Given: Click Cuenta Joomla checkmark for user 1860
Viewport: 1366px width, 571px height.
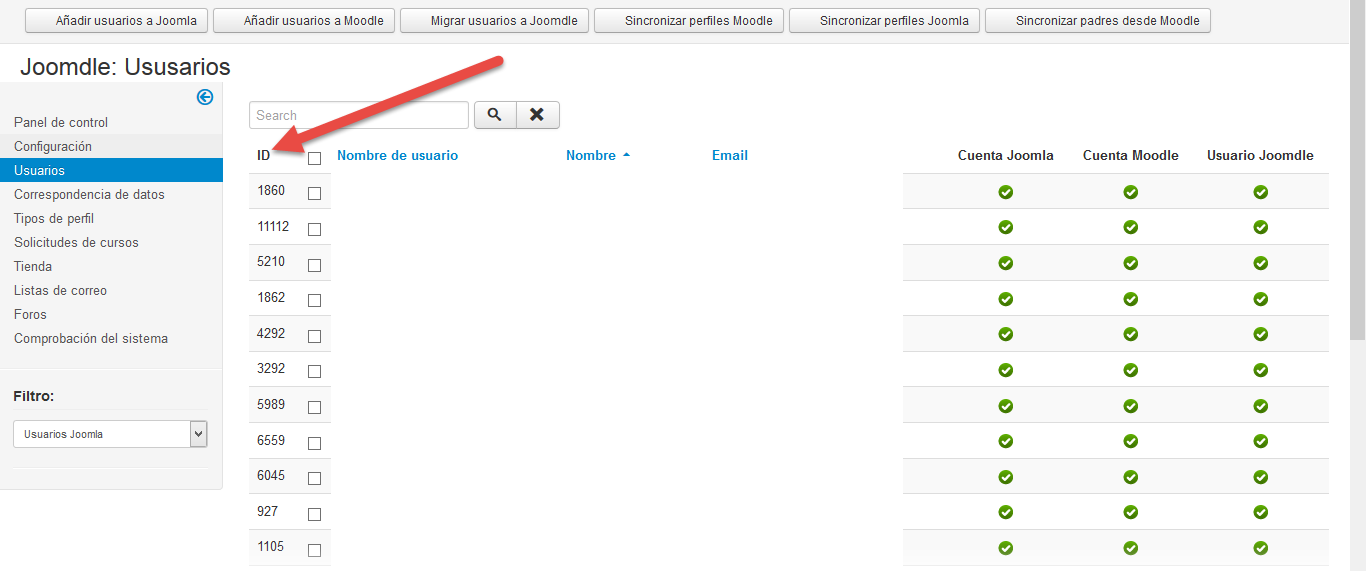Looking at the screenshot, I should pyautogui.click(x=1005, y=192).
